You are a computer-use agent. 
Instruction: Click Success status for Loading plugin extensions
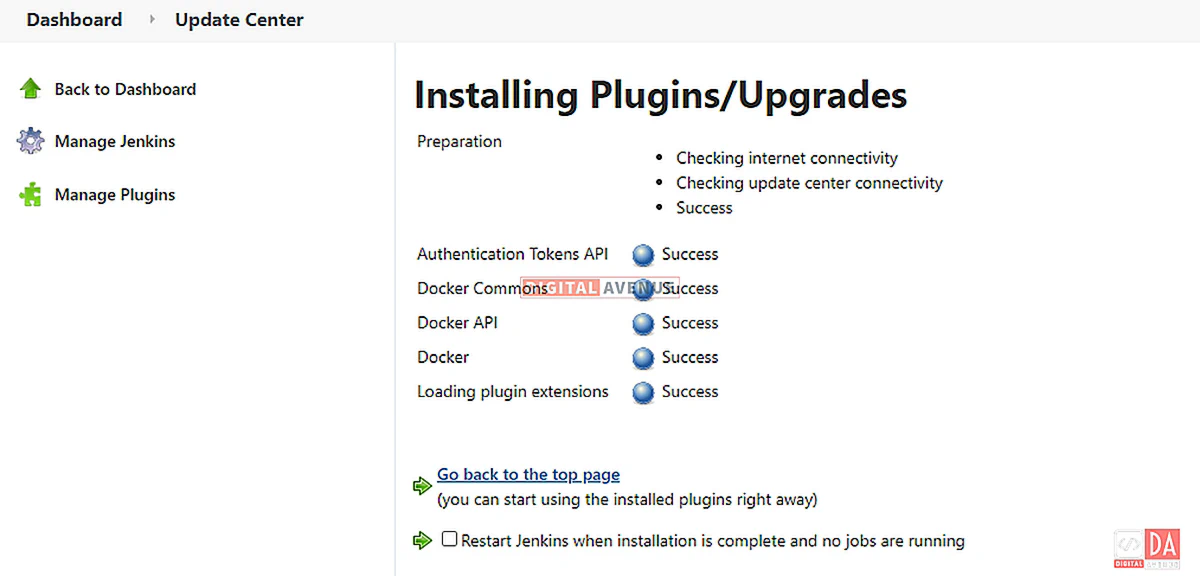690,392
